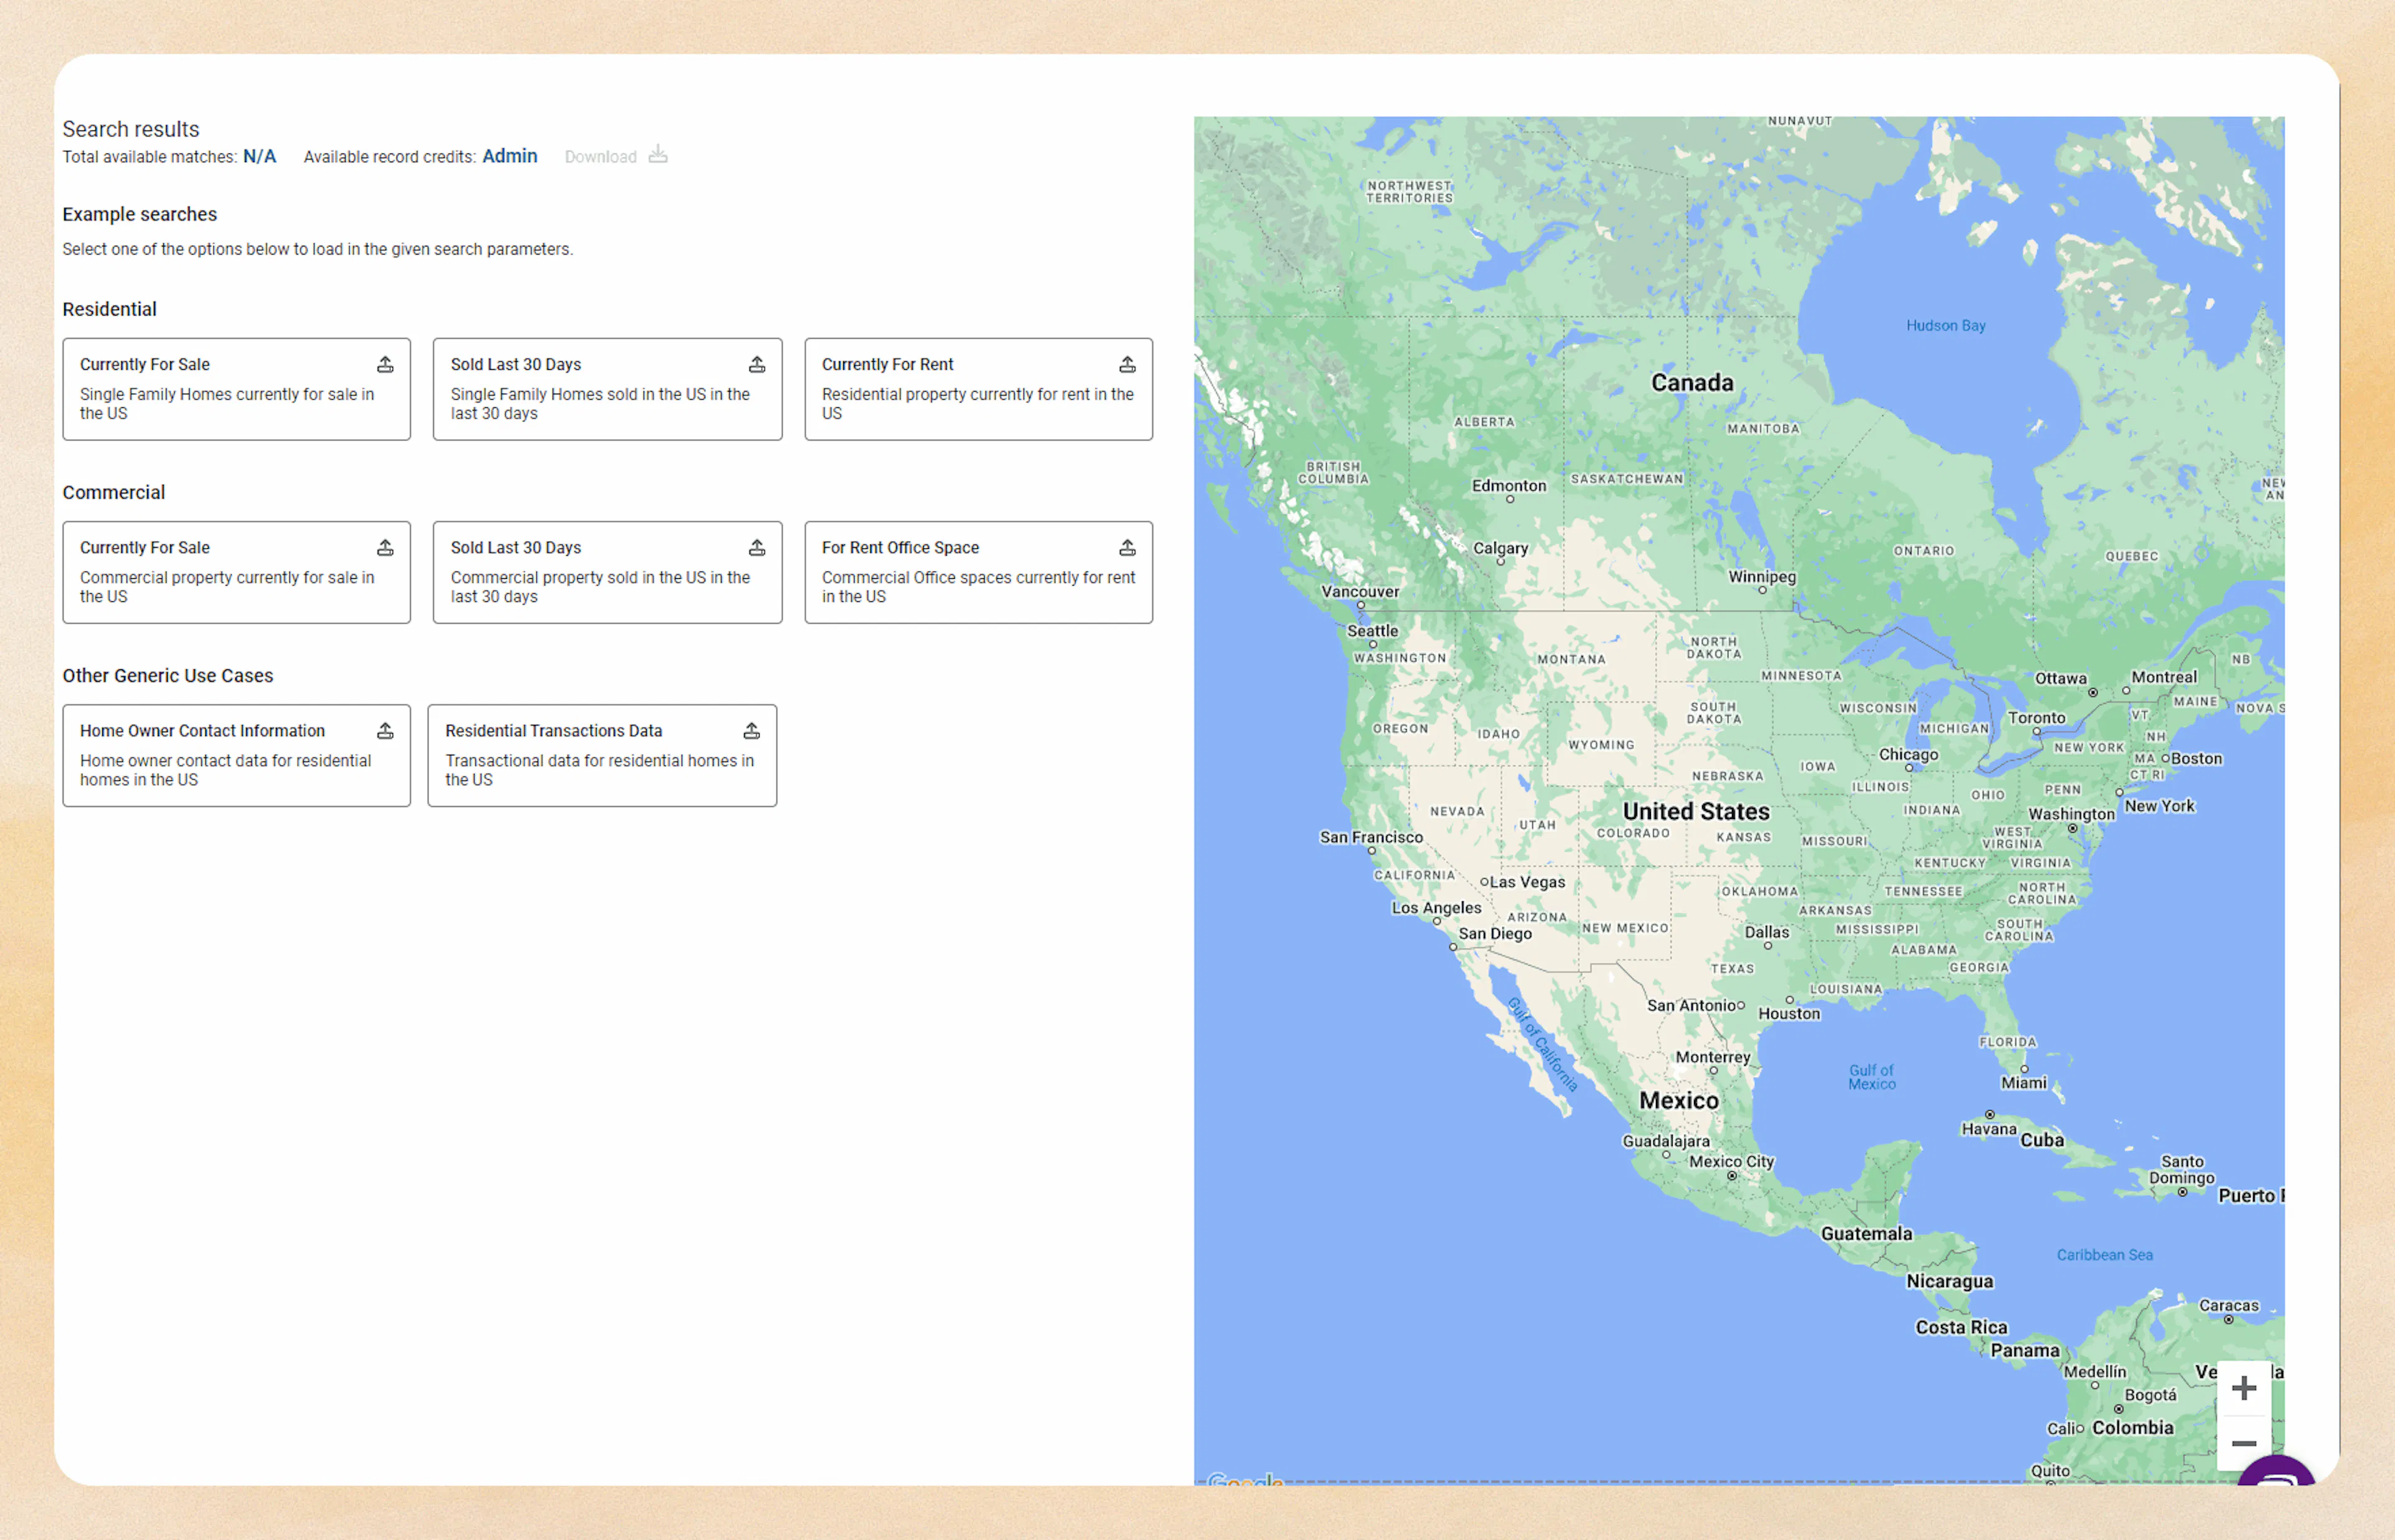Viewport: 2395px width, 1540px height.
Task: Load the Residential Transactions Data search icon
Action: pyautogui.click(x=752, y=730)
